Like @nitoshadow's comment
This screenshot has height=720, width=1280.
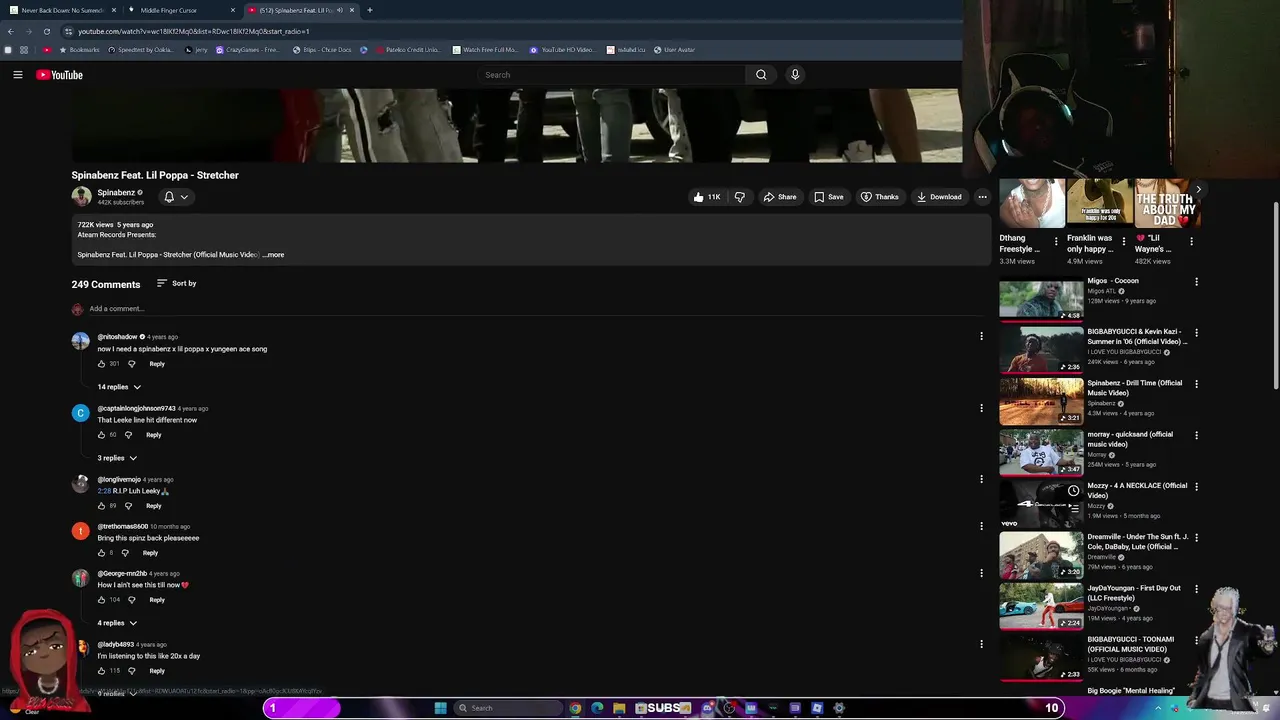click(101, 364)
